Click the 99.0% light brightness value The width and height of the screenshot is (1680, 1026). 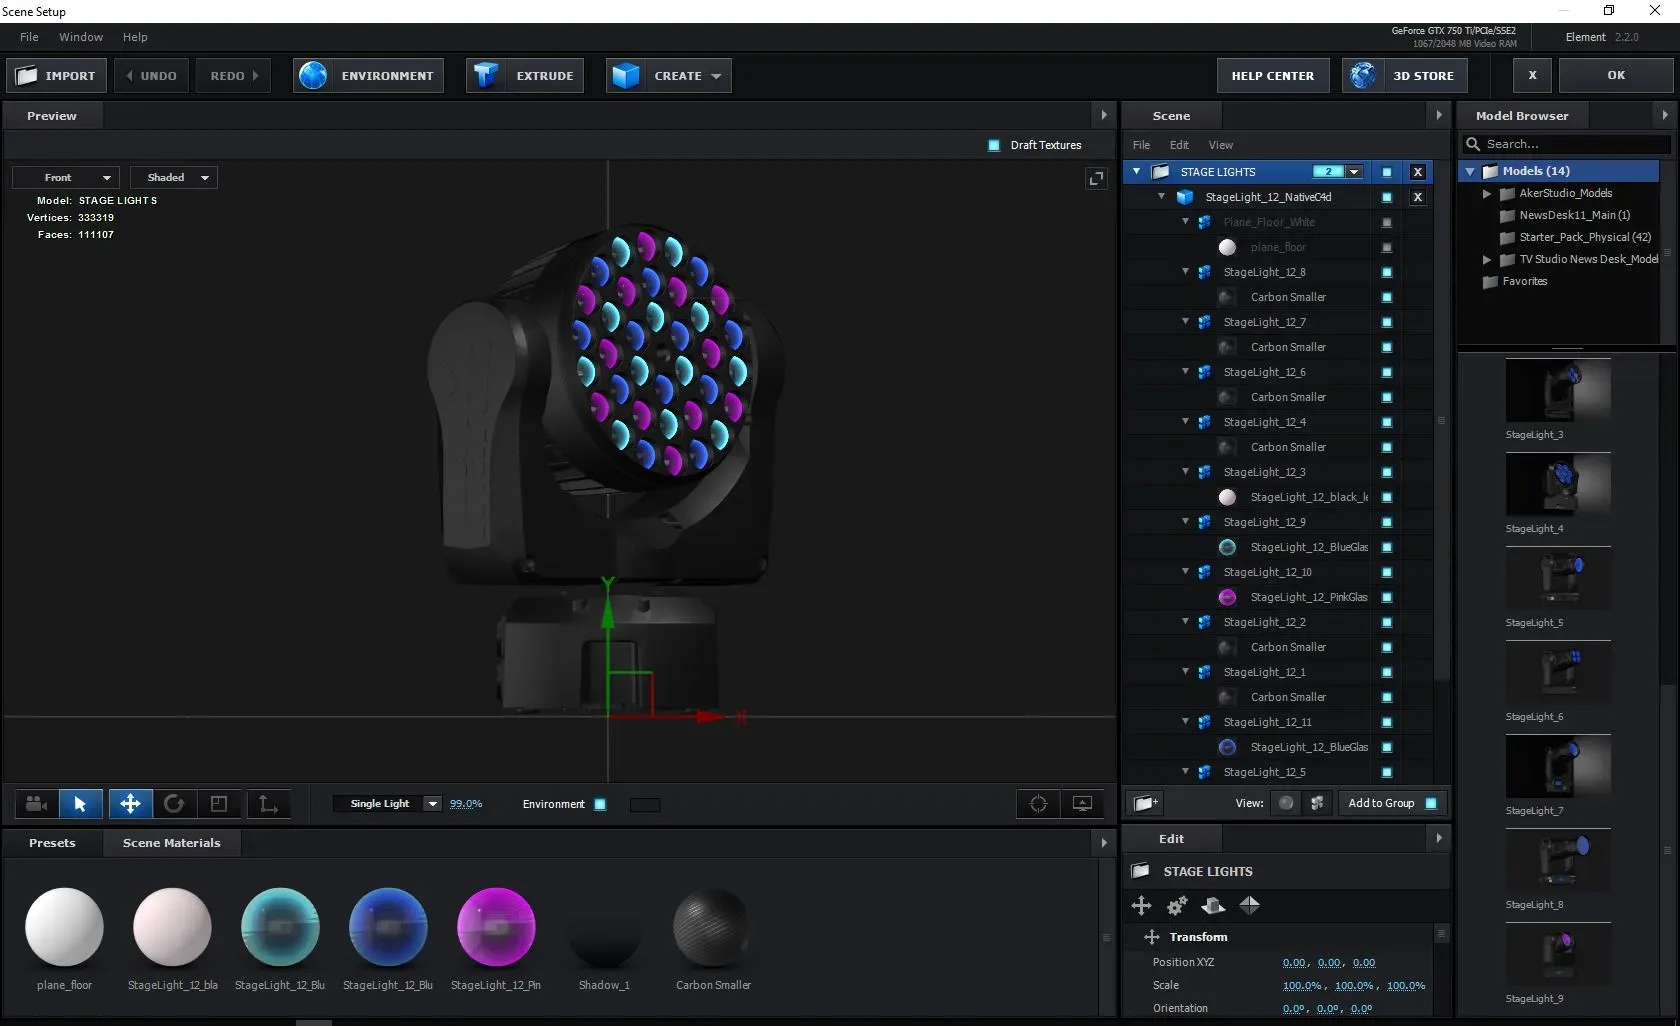[466, 804]
